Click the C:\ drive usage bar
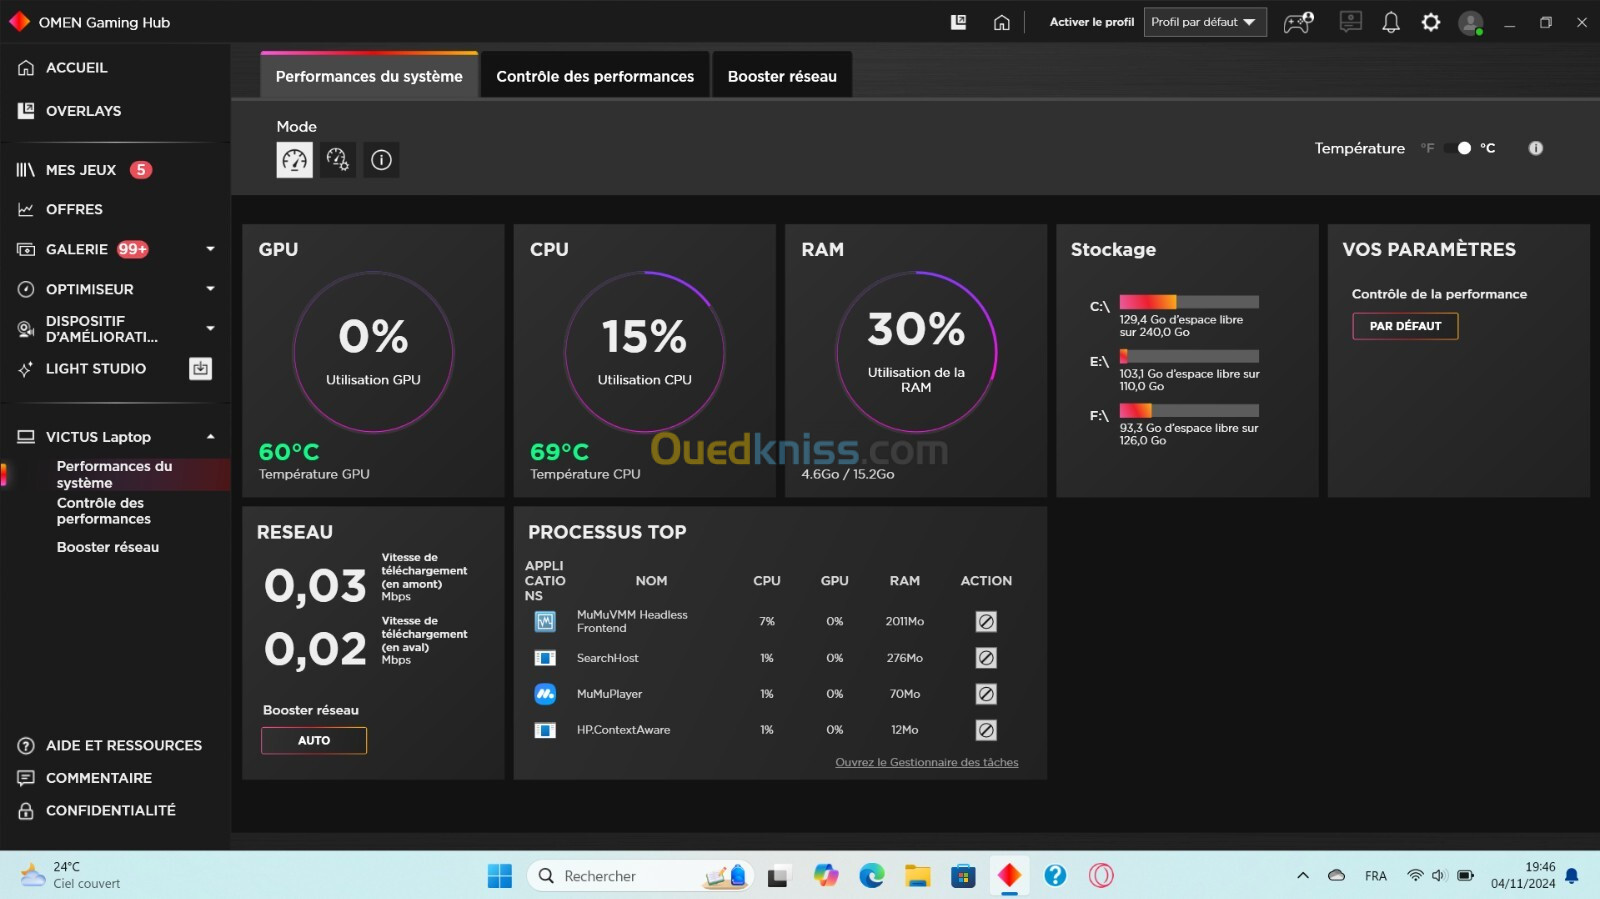 1189,302
